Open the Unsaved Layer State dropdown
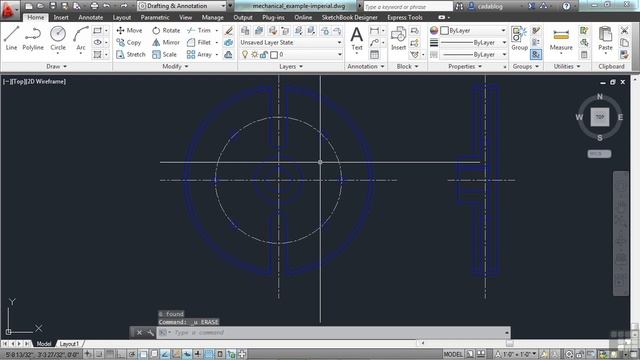The image size is (640, 360). point(291,42)
